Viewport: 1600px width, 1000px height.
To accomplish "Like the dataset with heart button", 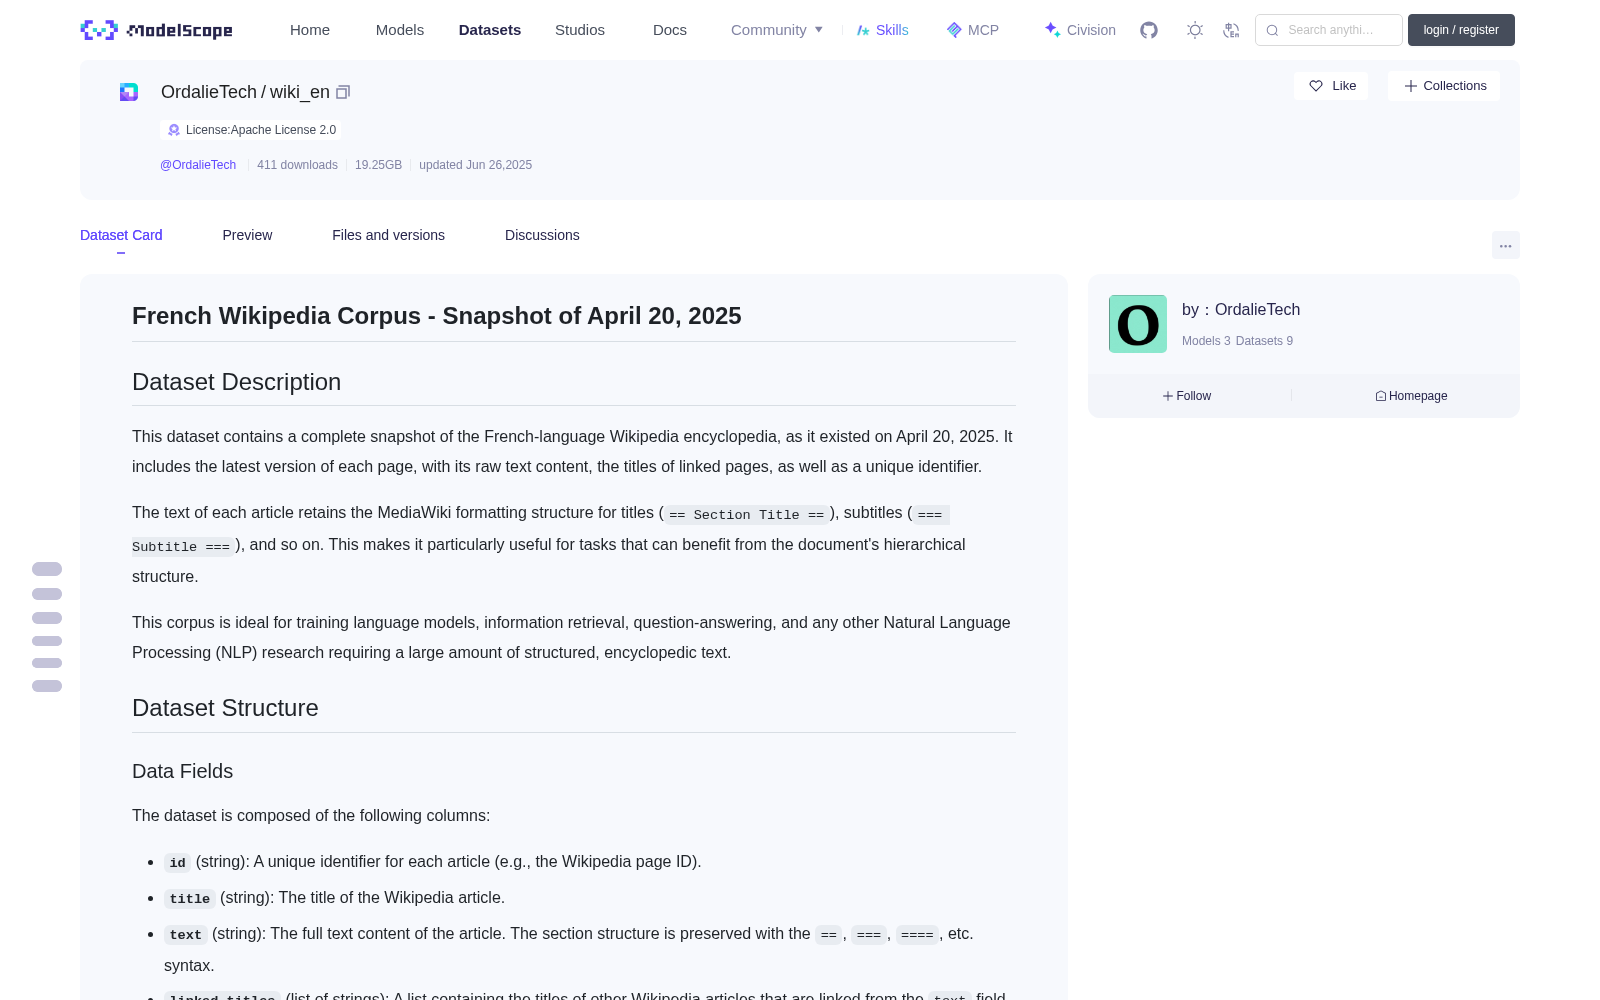I will coord(1331,86).
